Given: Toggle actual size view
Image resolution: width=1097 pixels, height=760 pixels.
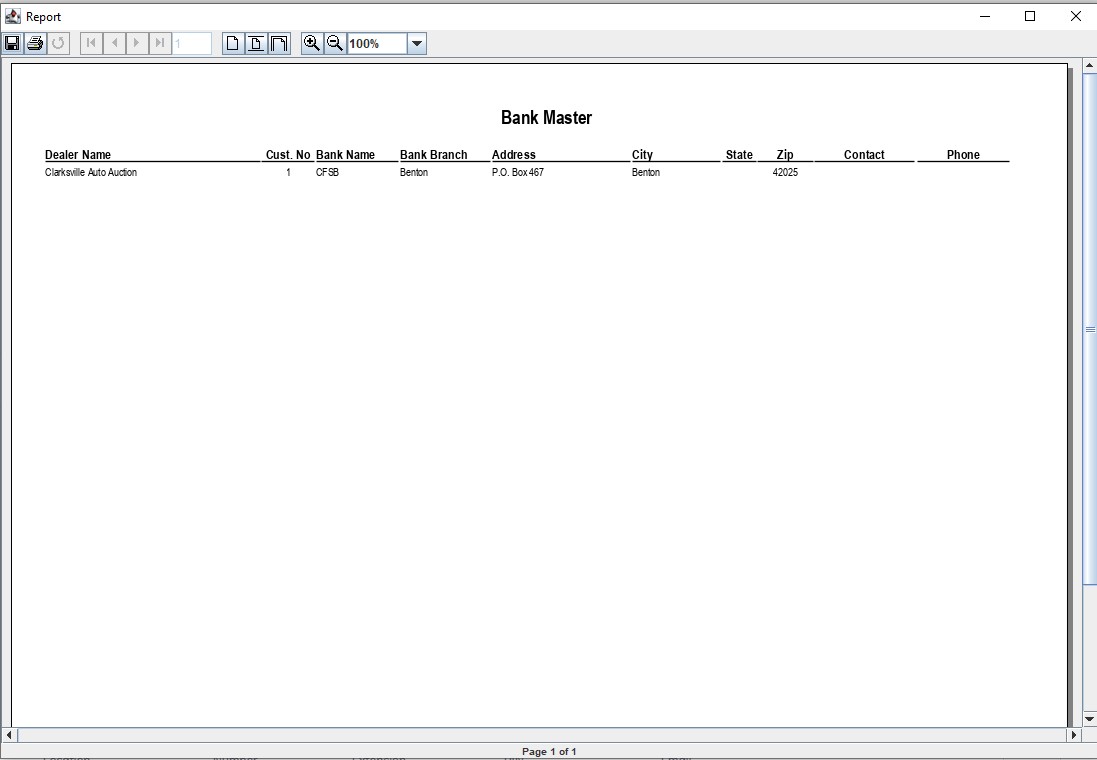Looking at the screenshot, I should pyautogui.click(x=233, y=43).
